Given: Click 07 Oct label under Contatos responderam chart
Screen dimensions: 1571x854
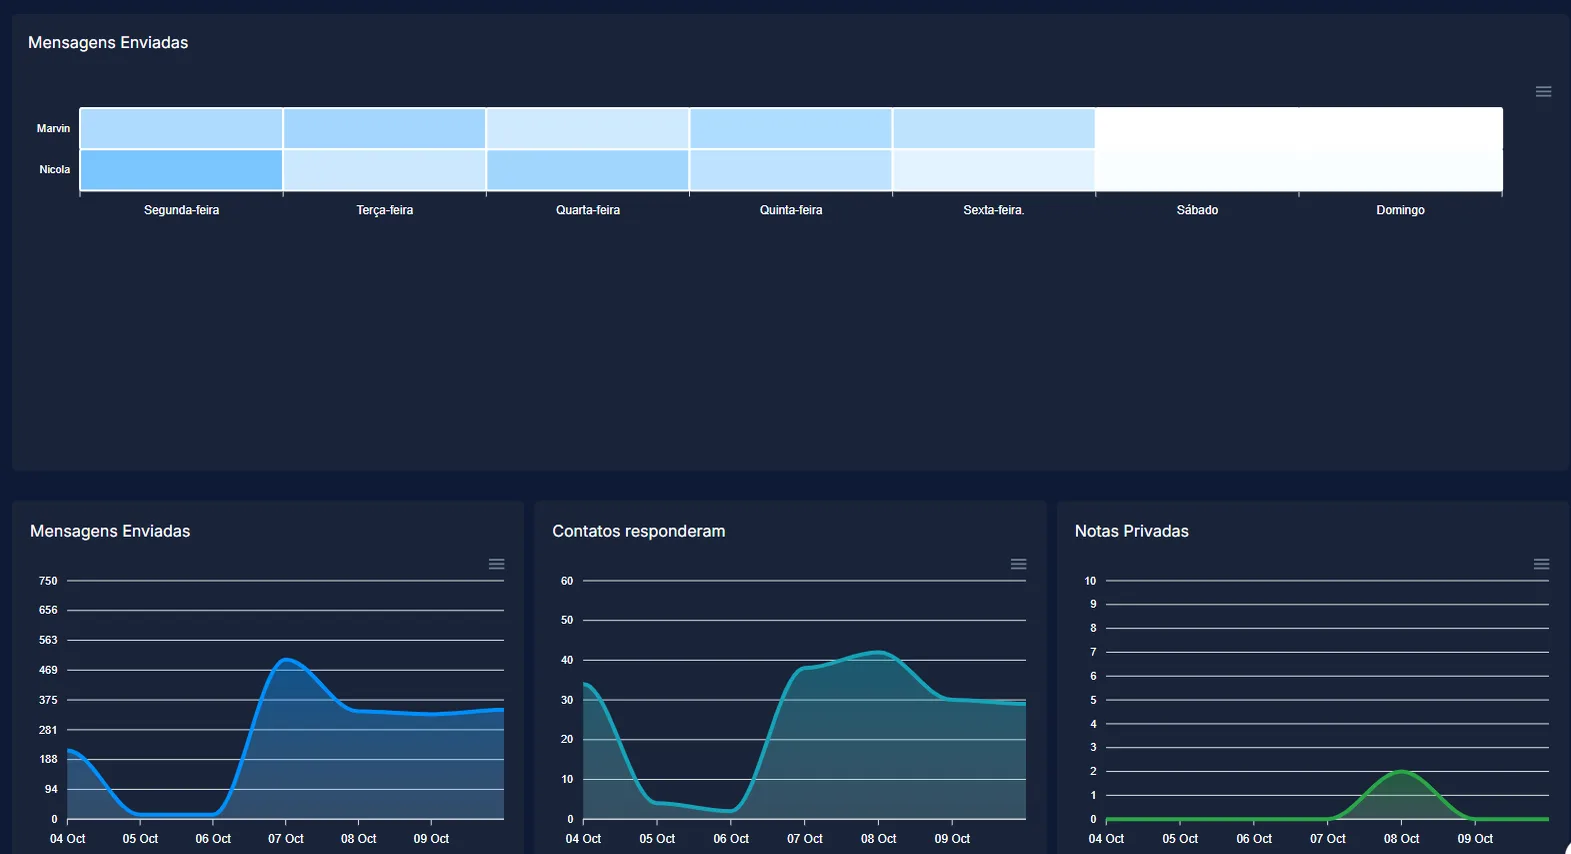Looking at the screenshot, I should (805, 839).
